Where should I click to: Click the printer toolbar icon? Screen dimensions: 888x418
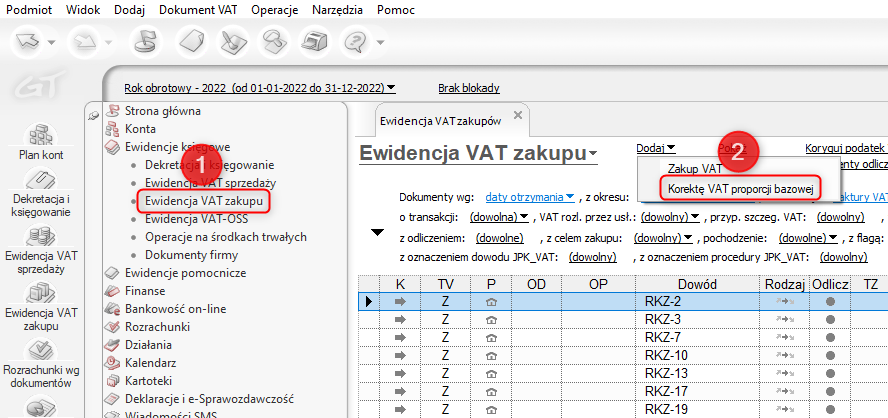314,42
